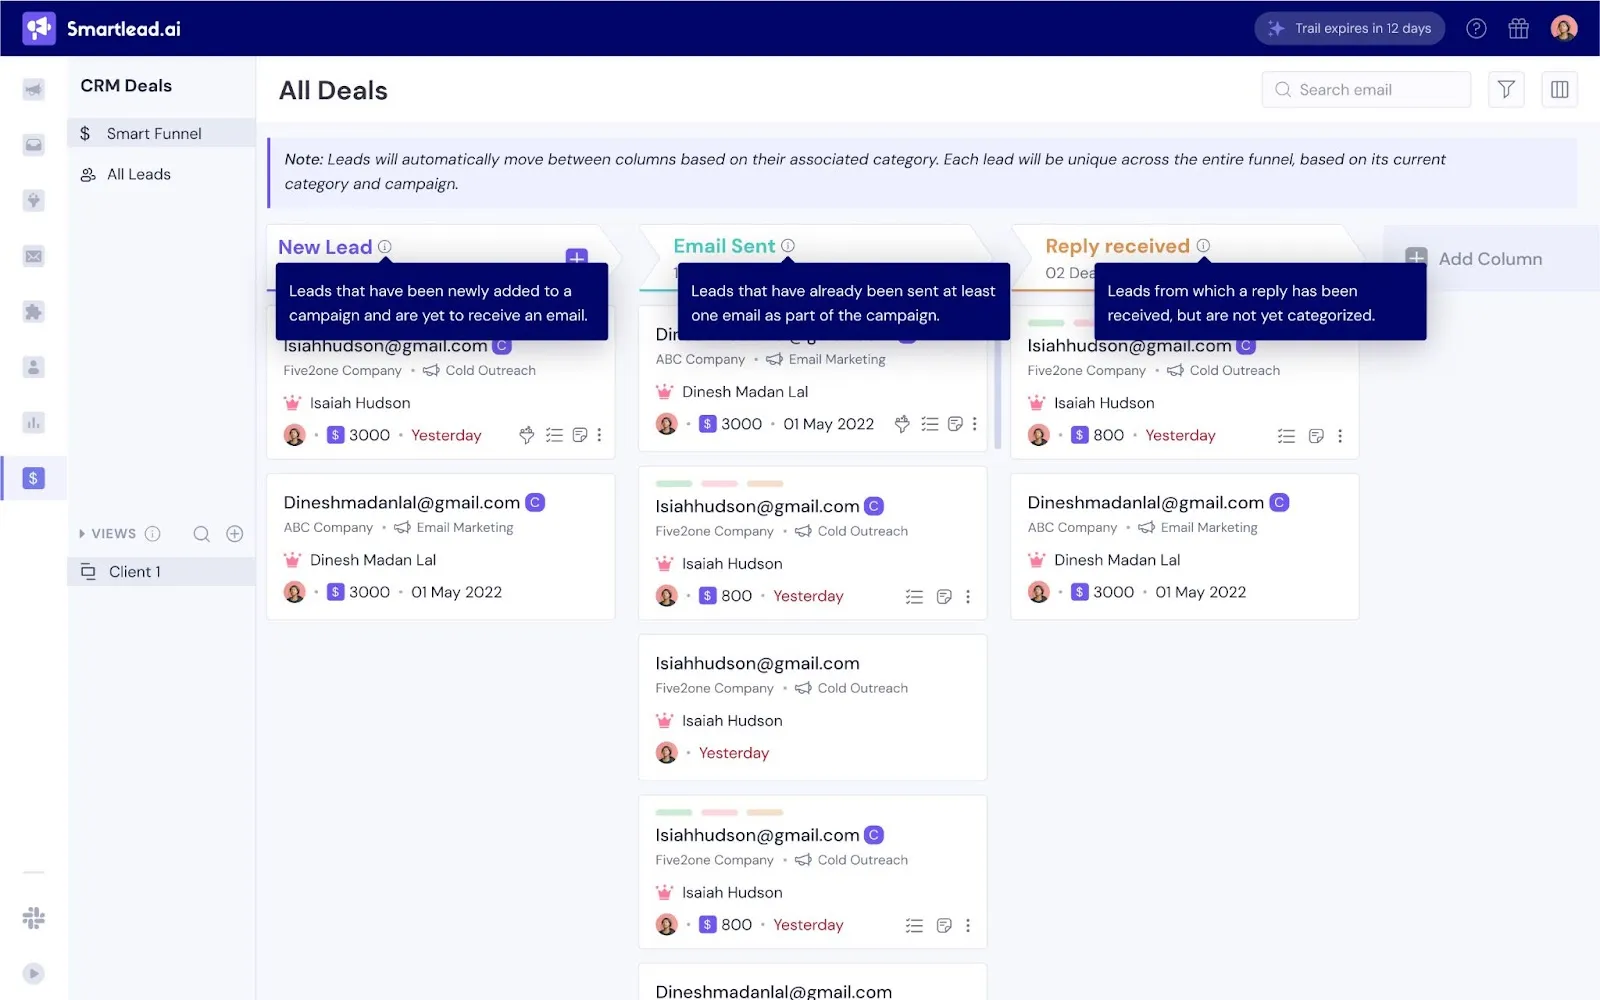Open Campaigns megaphone icon in left rail
Image resolution: width=1600 pixels, height=1000 pixels.
point(33,90)
